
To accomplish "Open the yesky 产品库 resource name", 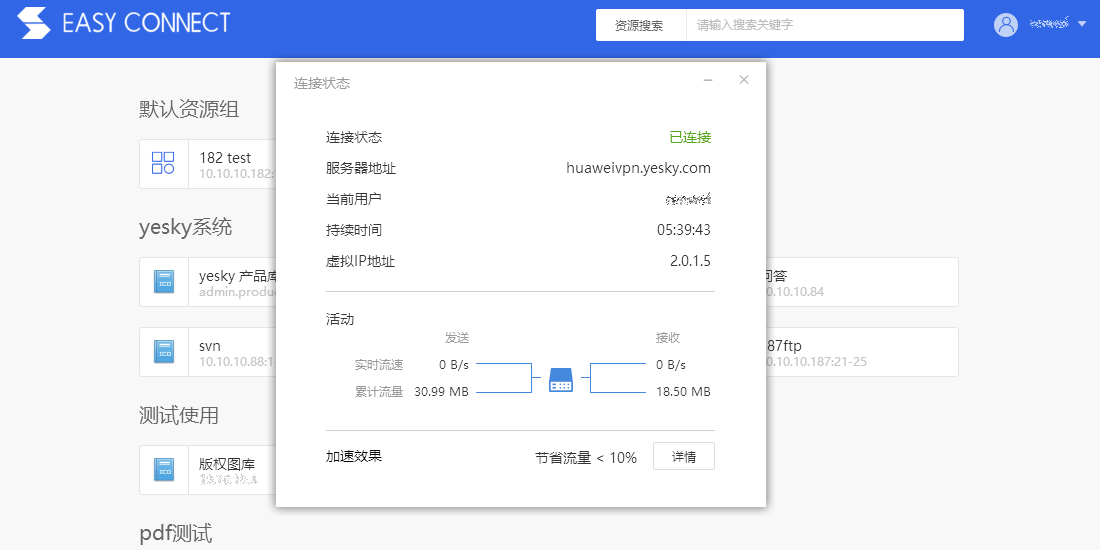I will (237, 276).
